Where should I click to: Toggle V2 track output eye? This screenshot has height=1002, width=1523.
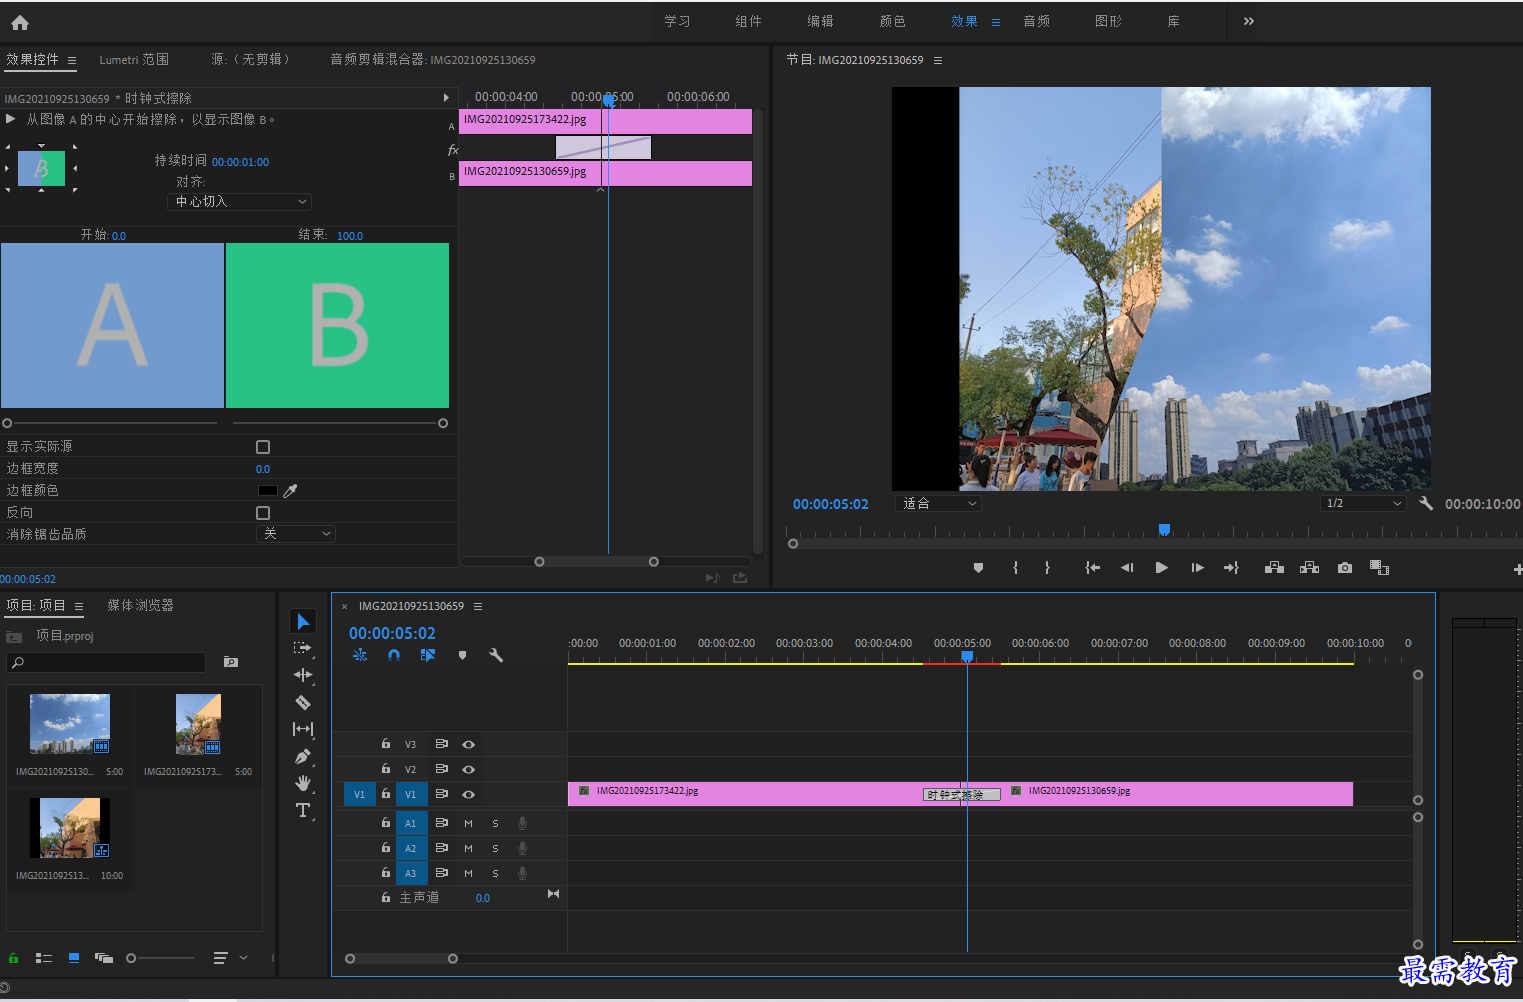click(x=468, y=770)
